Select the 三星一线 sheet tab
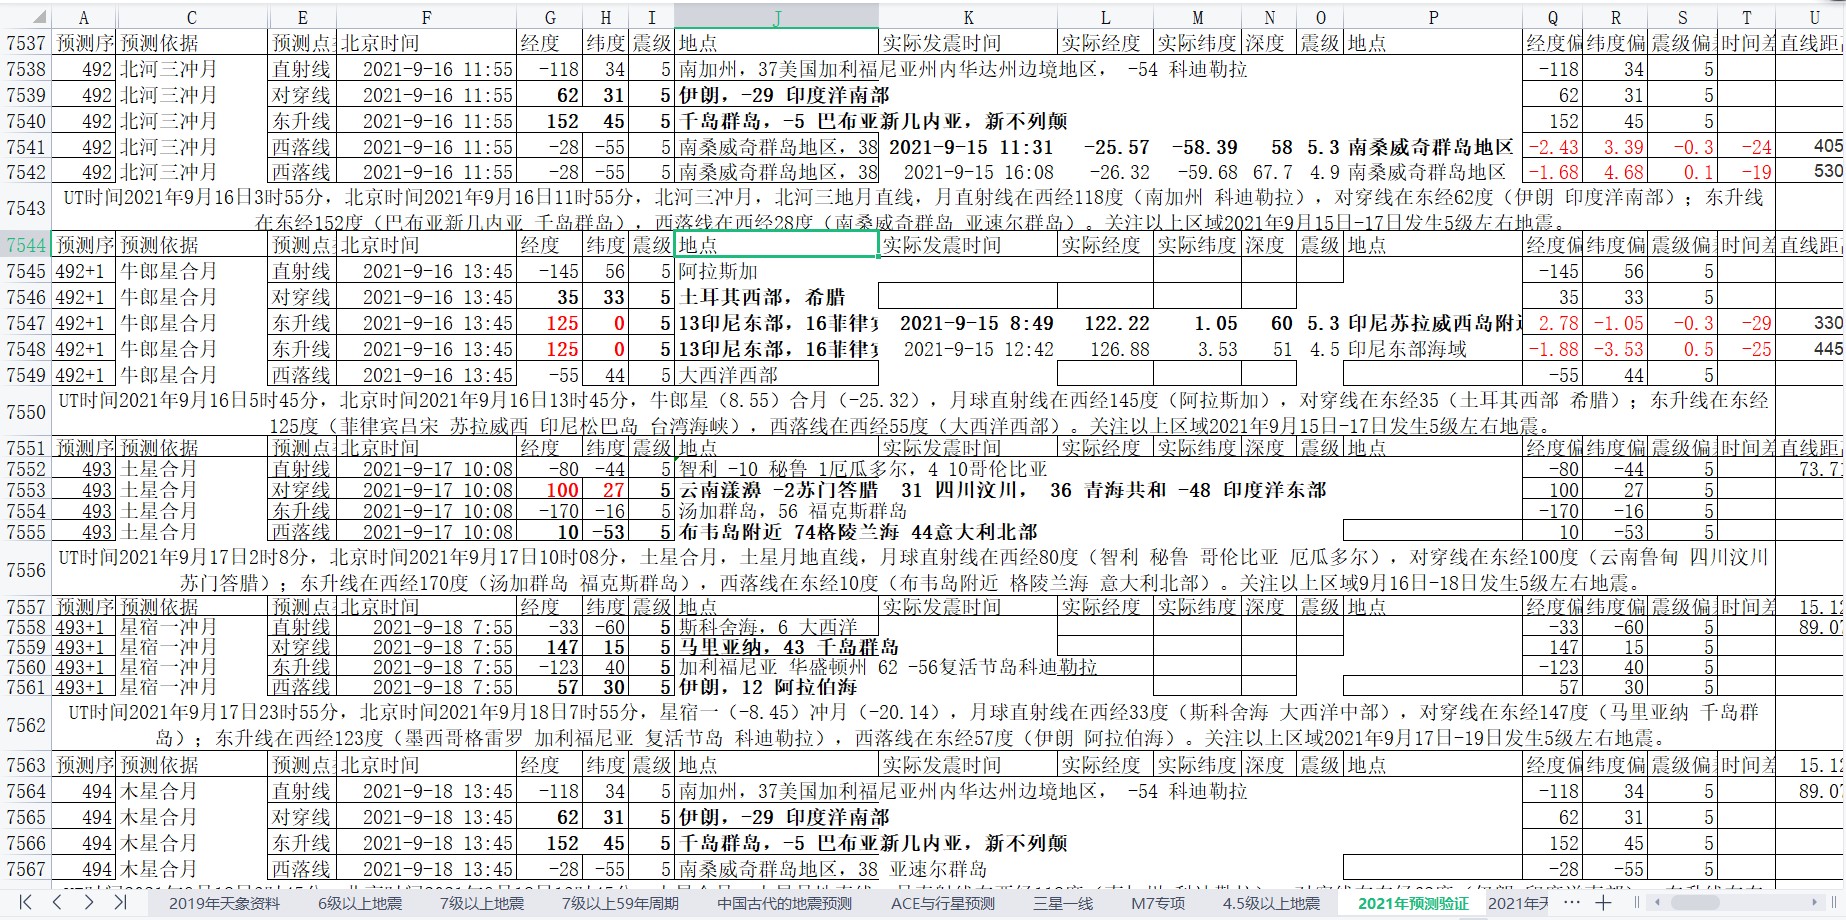 [x=1063, y=903]
